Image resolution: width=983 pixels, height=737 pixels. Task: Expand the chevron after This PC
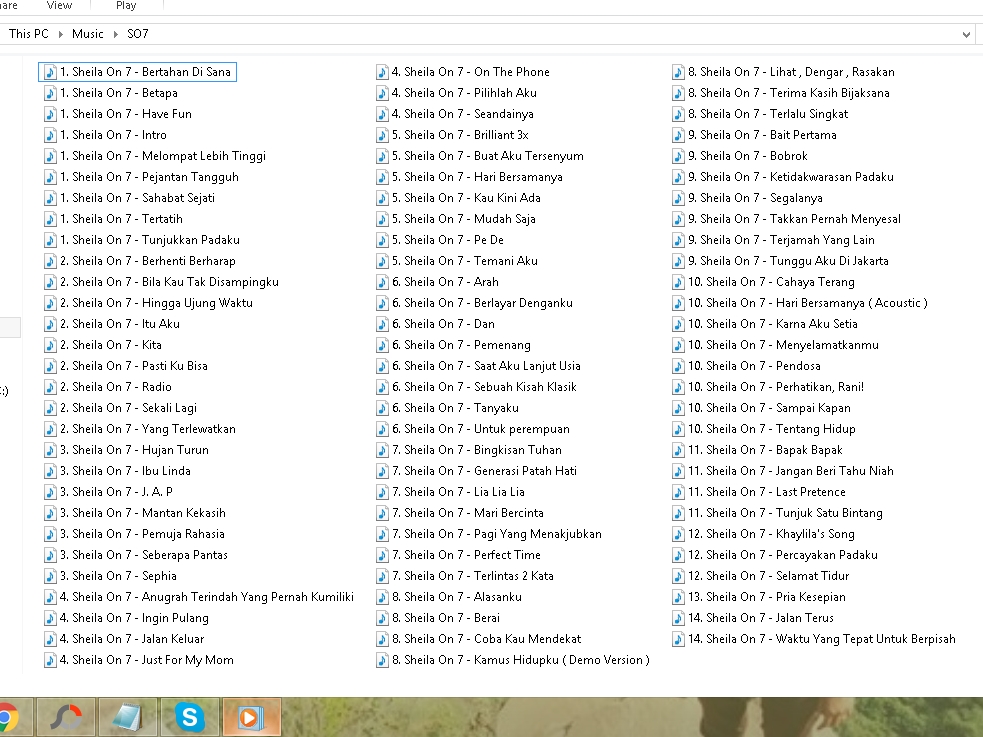60,34
